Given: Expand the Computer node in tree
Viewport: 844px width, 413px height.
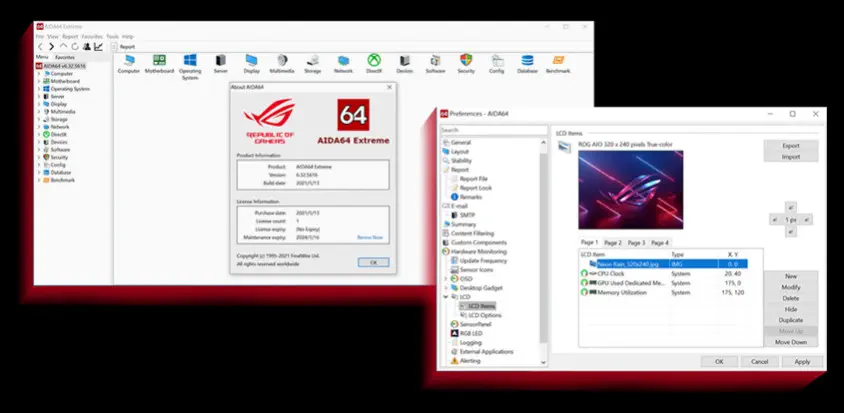Looking at the screenshot, I should [x=39, y=73].
